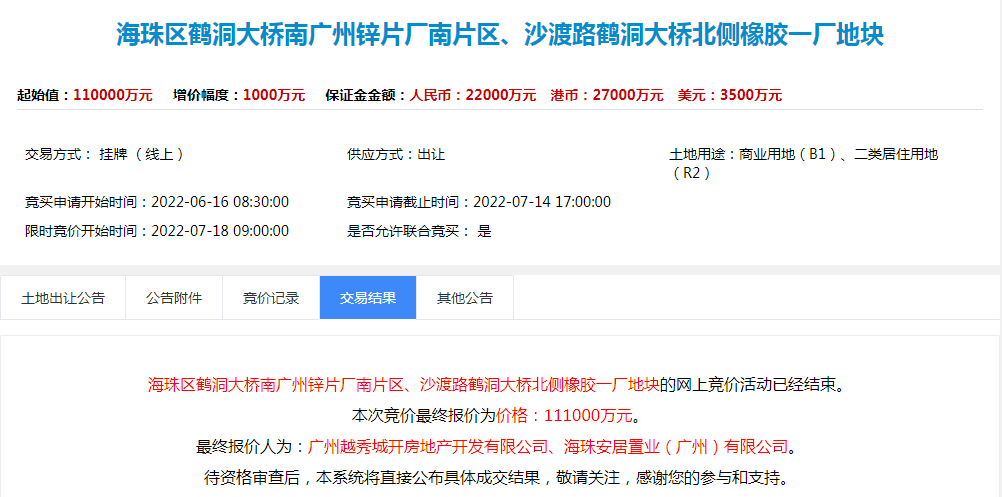Click bidder 海珠安居置业（广州）有限公司
1002x497 pixels.
(677, 447)
